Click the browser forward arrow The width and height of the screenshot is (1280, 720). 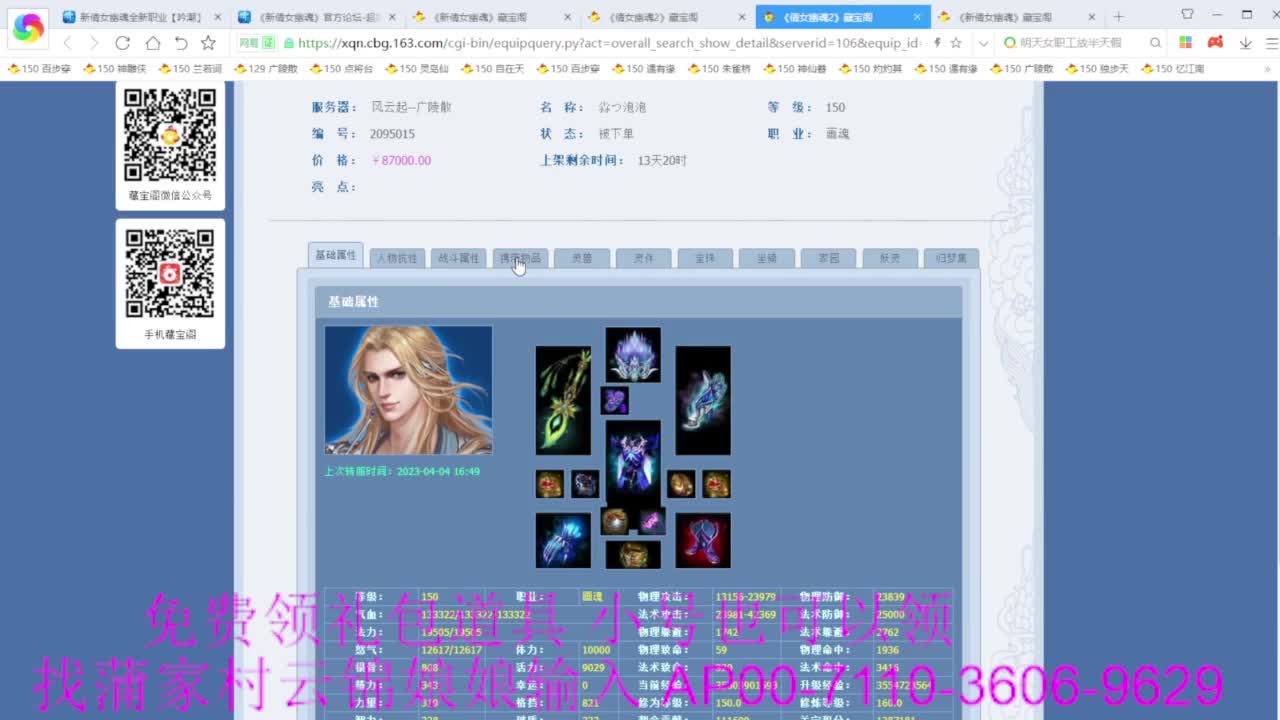tap(94, 43)
